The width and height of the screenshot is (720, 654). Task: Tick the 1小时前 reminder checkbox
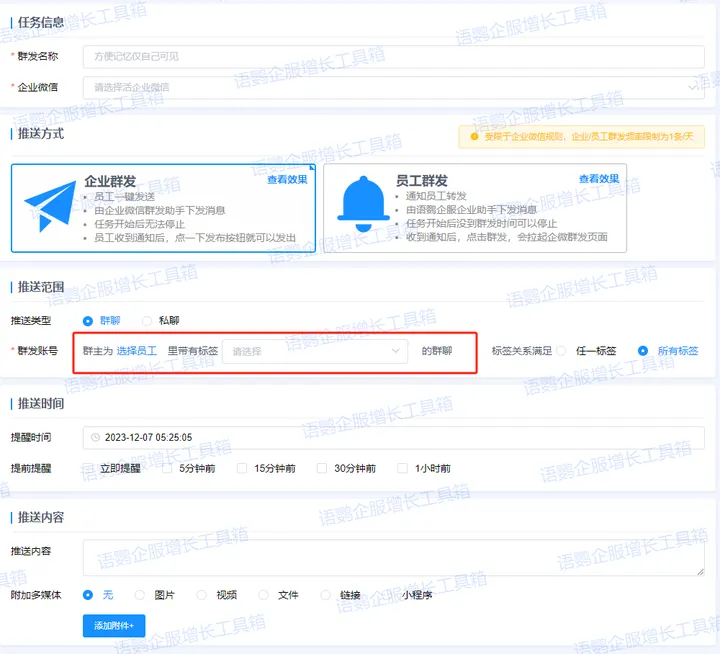click(402, 468)
